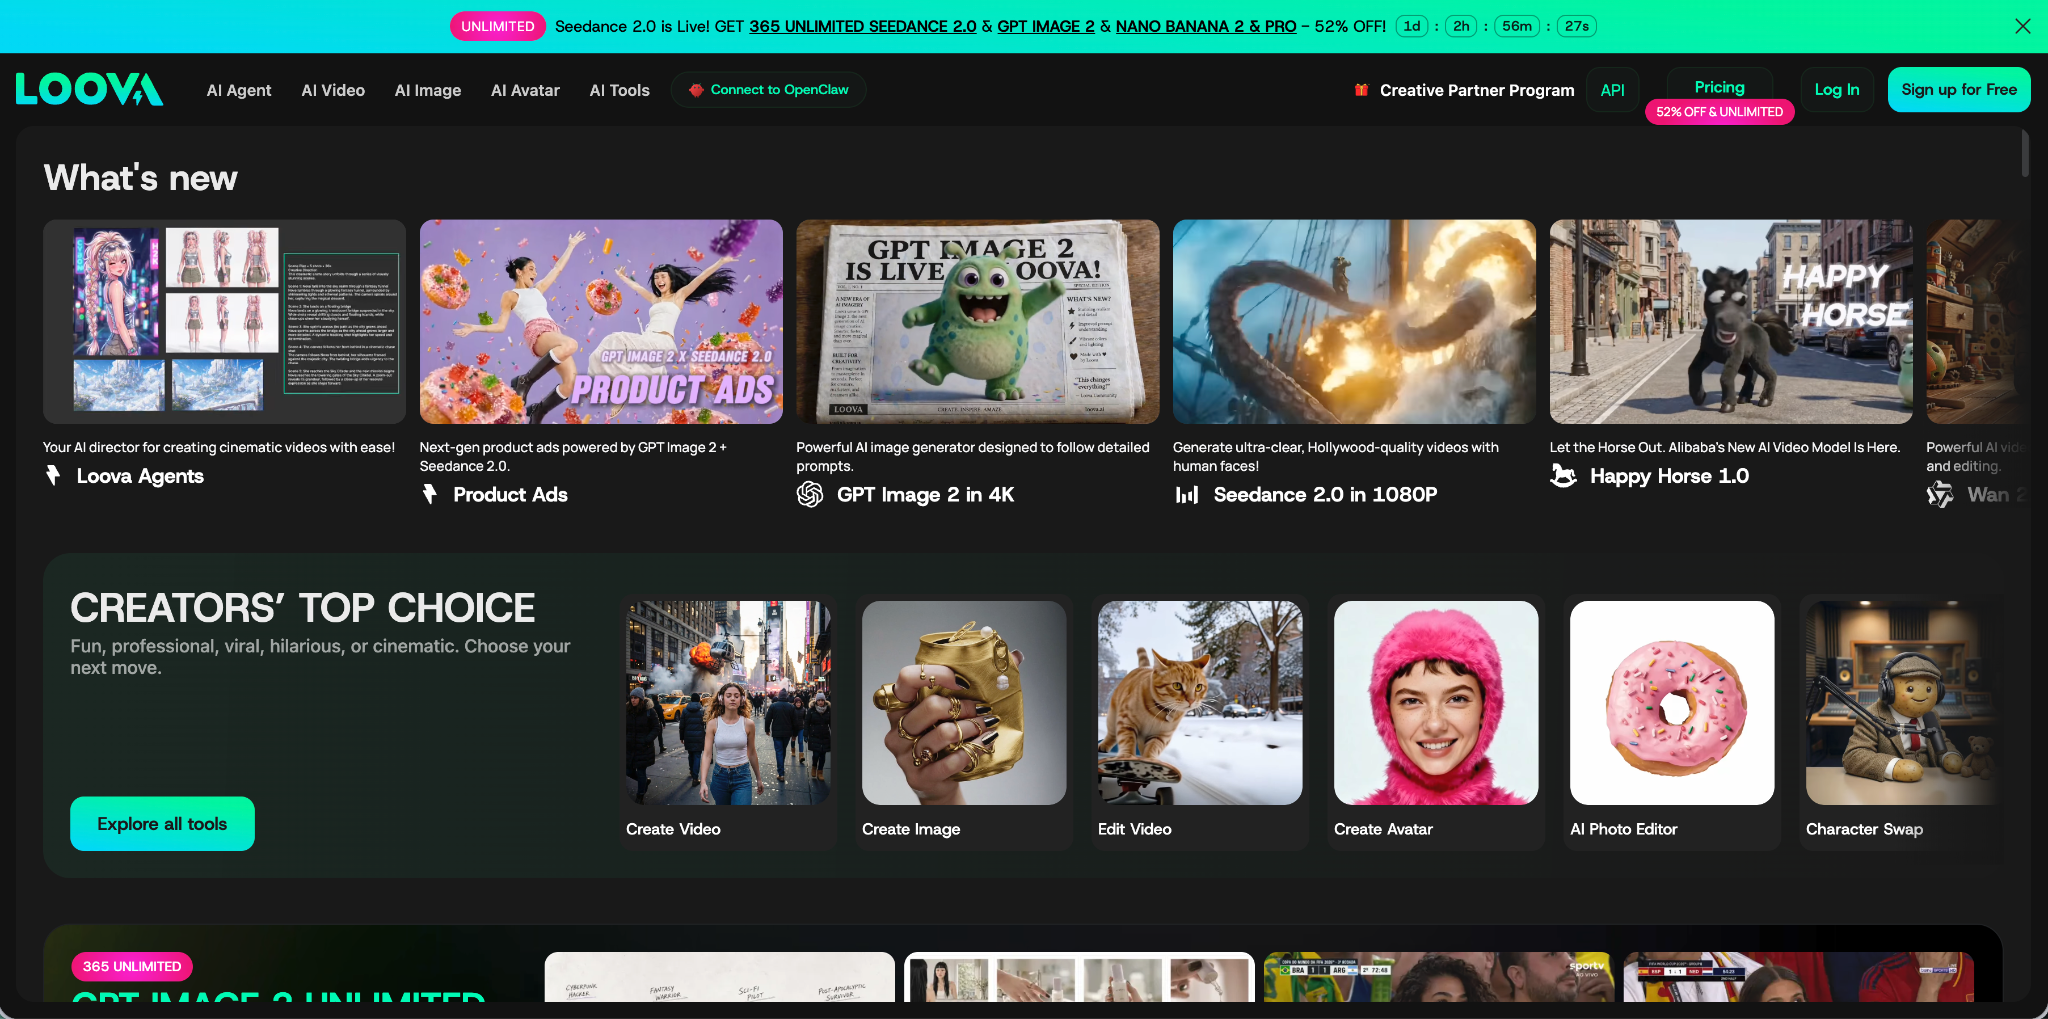Open the Seedance octopus ship thumbnail
This screenshot has height=1019, width=2048.
tap(1354, 322)
